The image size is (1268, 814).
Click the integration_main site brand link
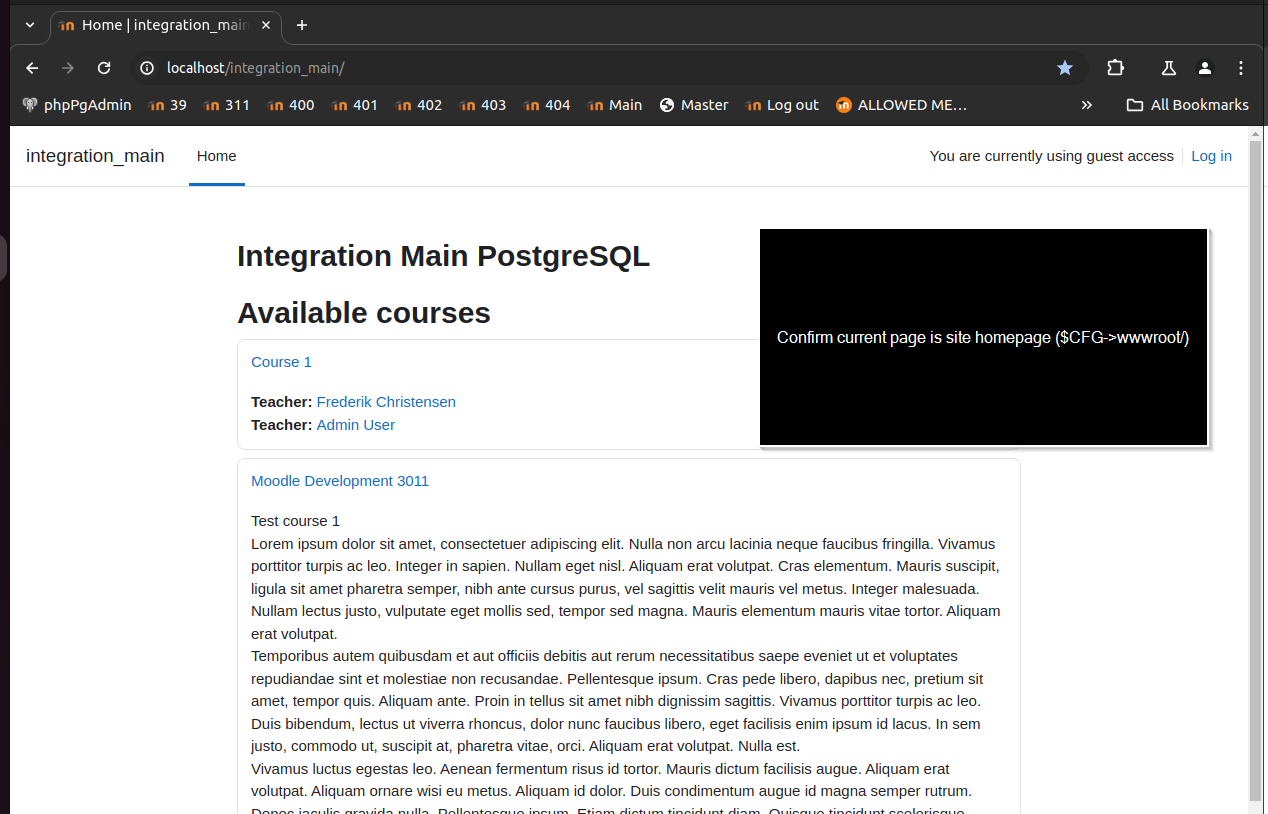(95, 156)
